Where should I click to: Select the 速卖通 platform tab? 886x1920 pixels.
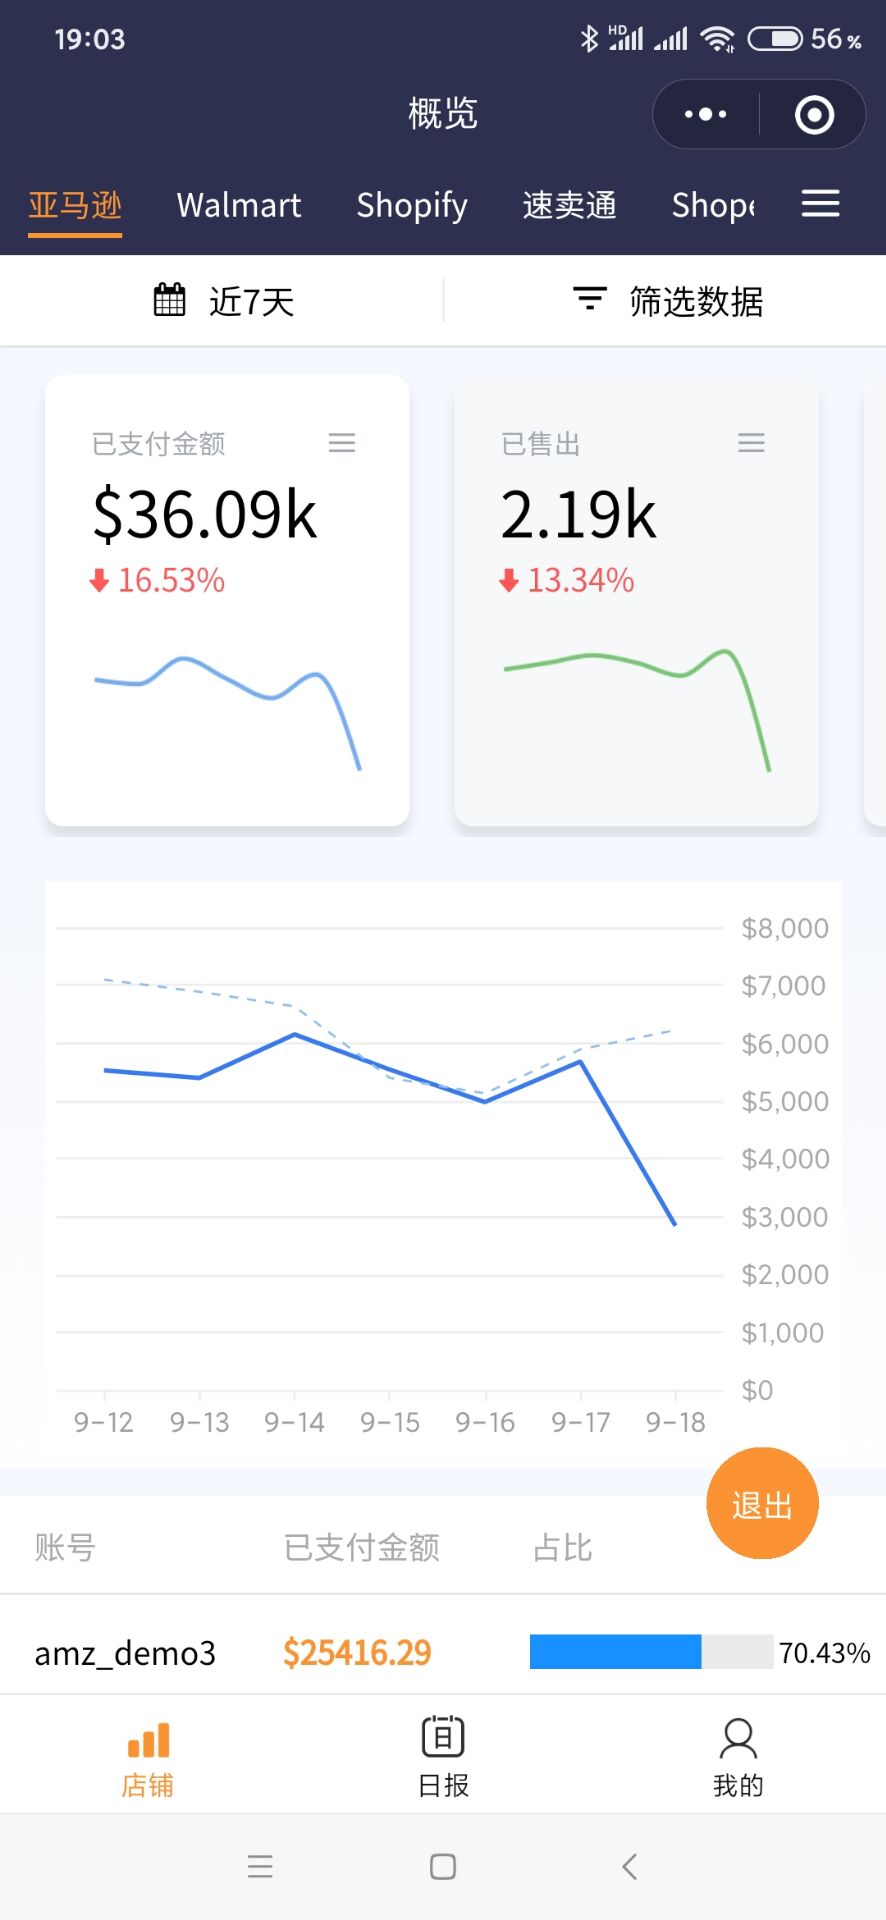tap(569, 205)
